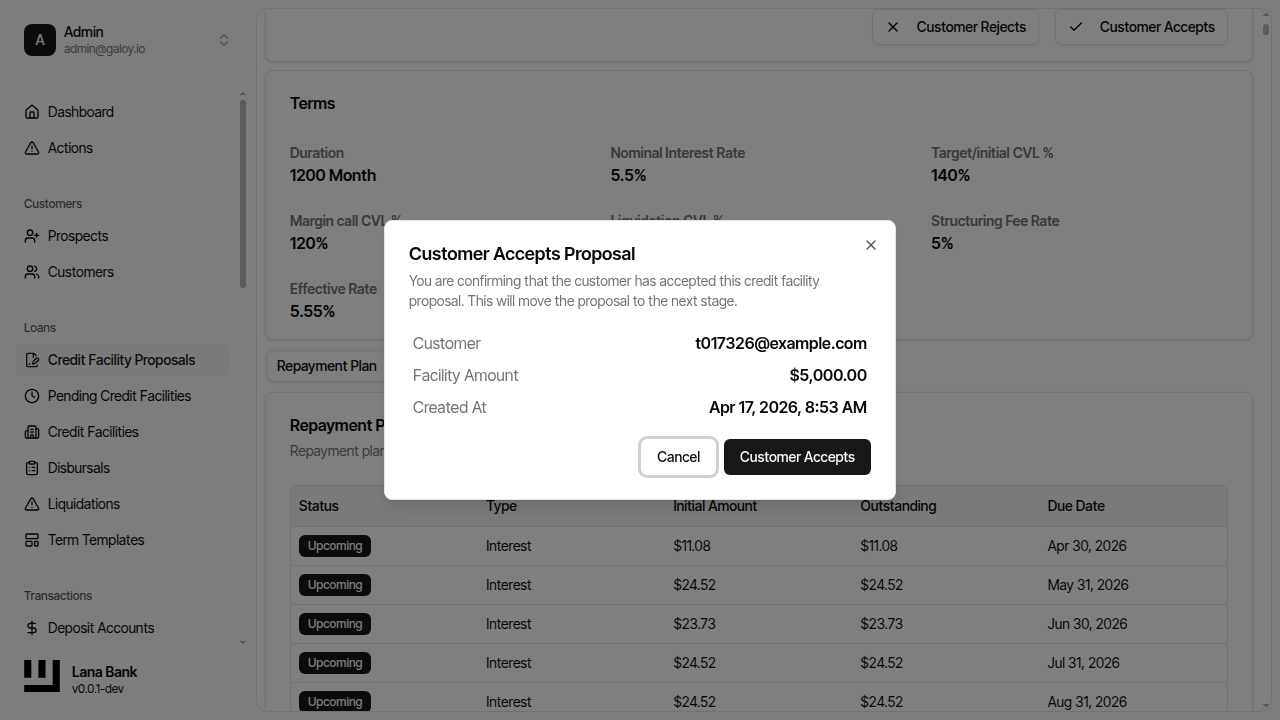Expand the sidebar chevron near Deposit Accounts
The height and width of the screenshot is (720, 1280).
pos(242,643)
